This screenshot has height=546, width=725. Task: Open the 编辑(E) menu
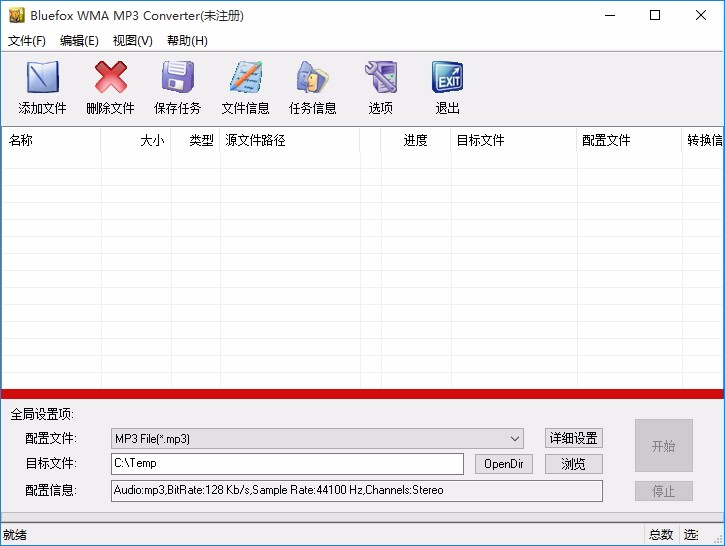click(79, 41)
